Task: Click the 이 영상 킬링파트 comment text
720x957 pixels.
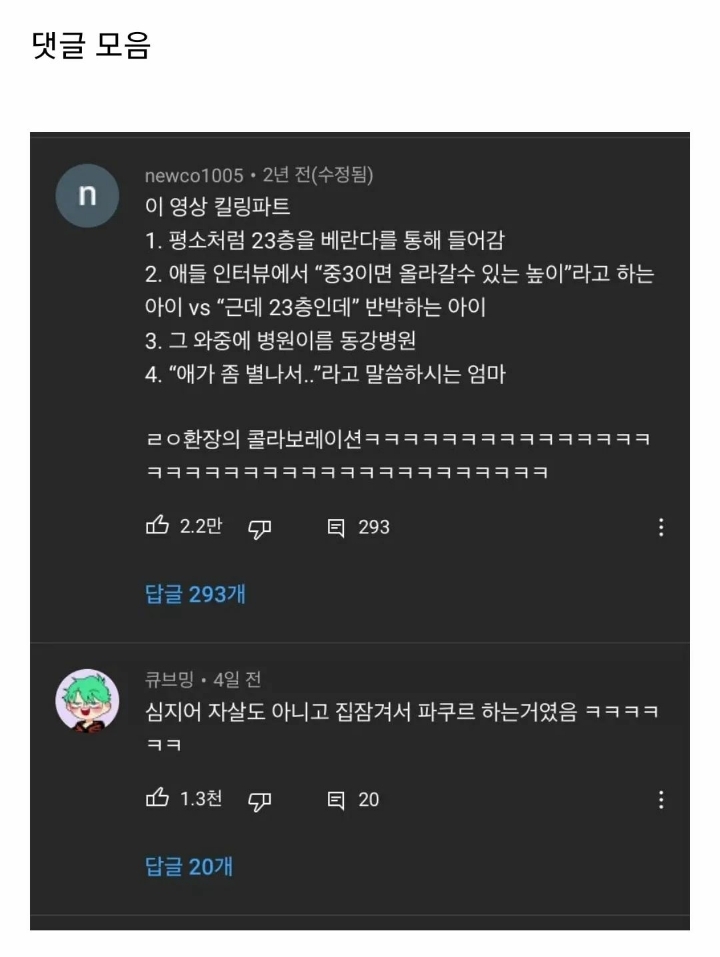Action: pyautogui.click(x=217, y=207)
